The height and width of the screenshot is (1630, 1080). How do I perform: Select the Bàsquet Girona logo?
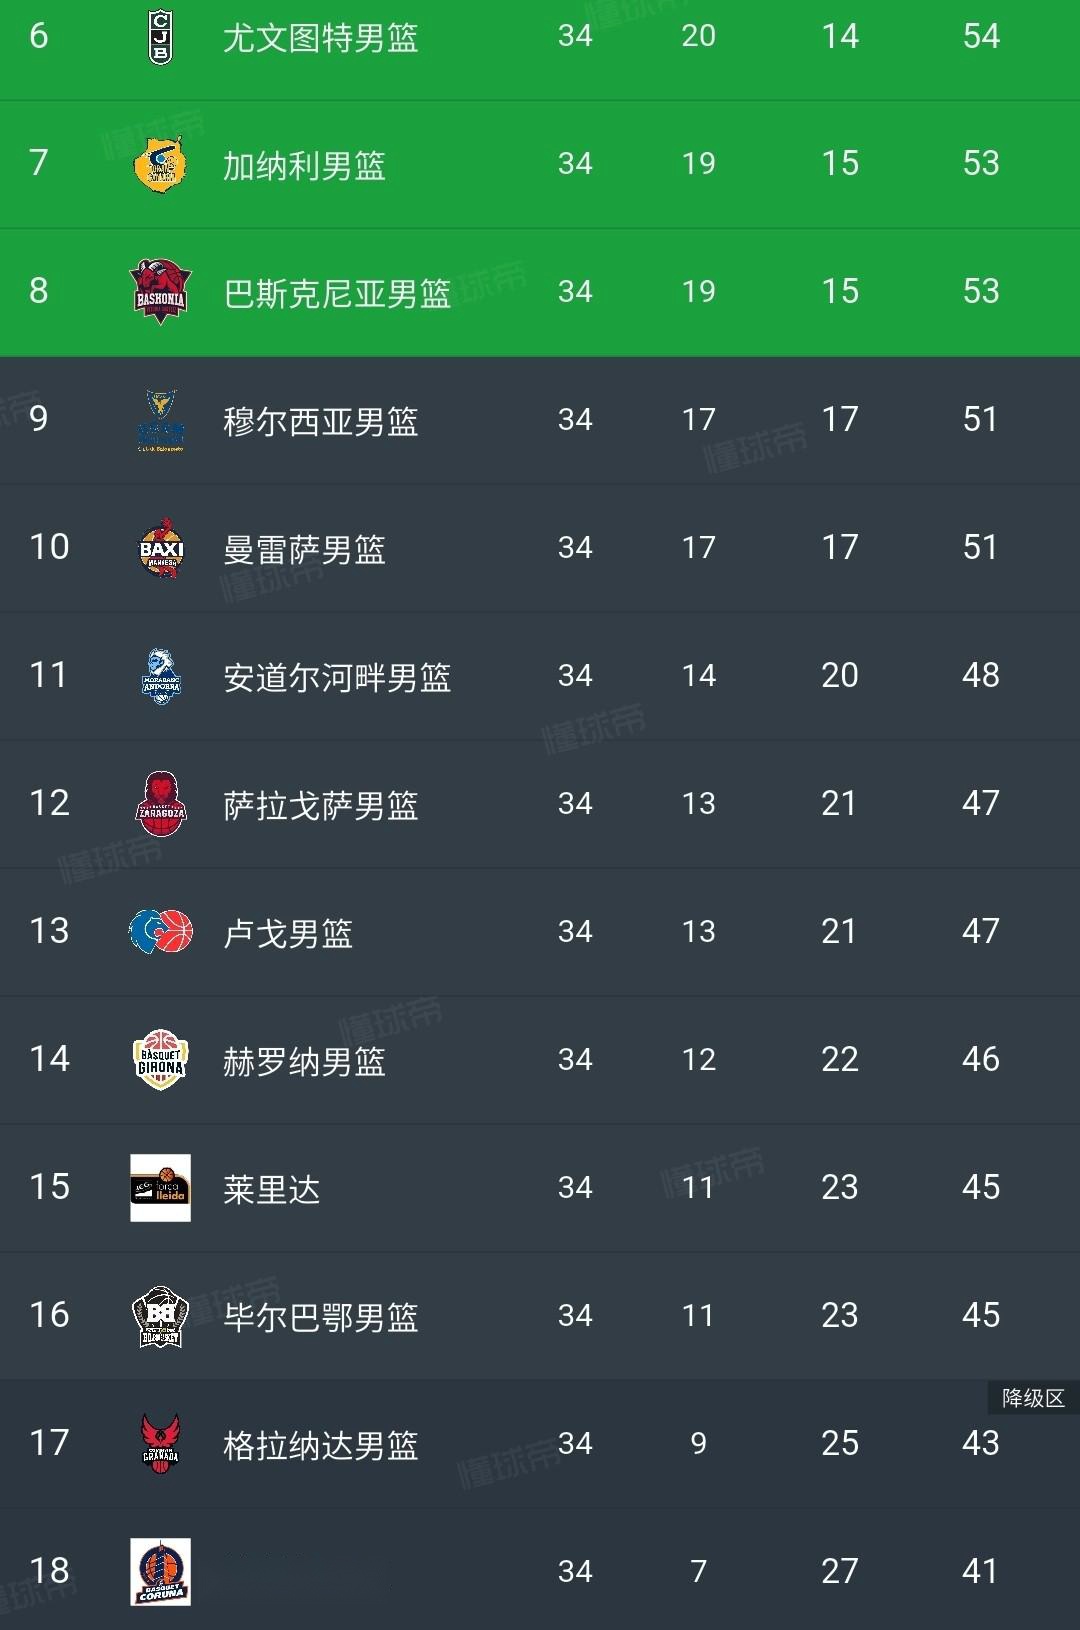[160, 1060]
